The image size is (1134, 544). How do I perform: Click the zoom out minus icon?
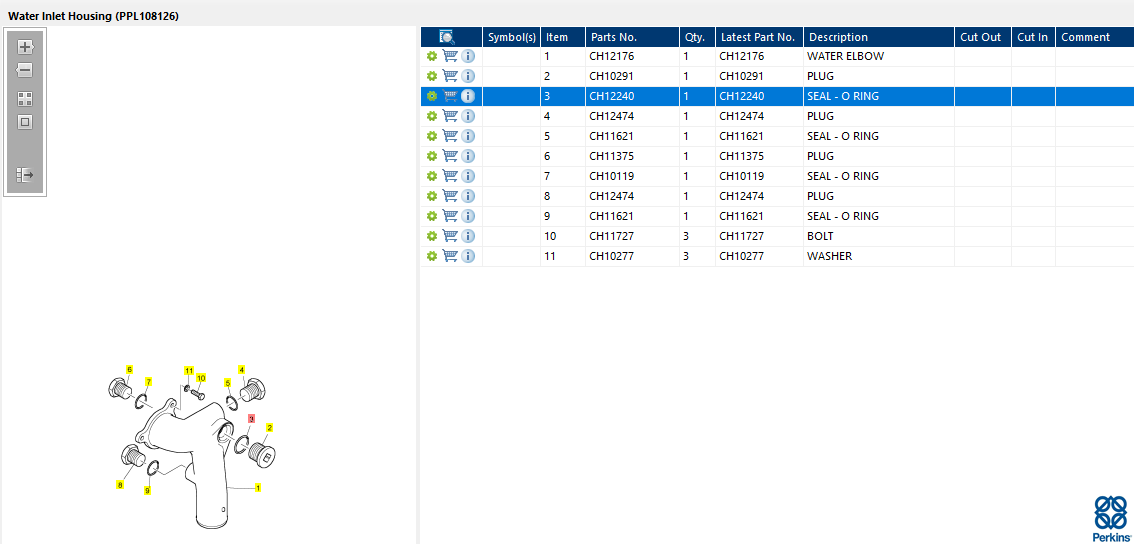25,70
